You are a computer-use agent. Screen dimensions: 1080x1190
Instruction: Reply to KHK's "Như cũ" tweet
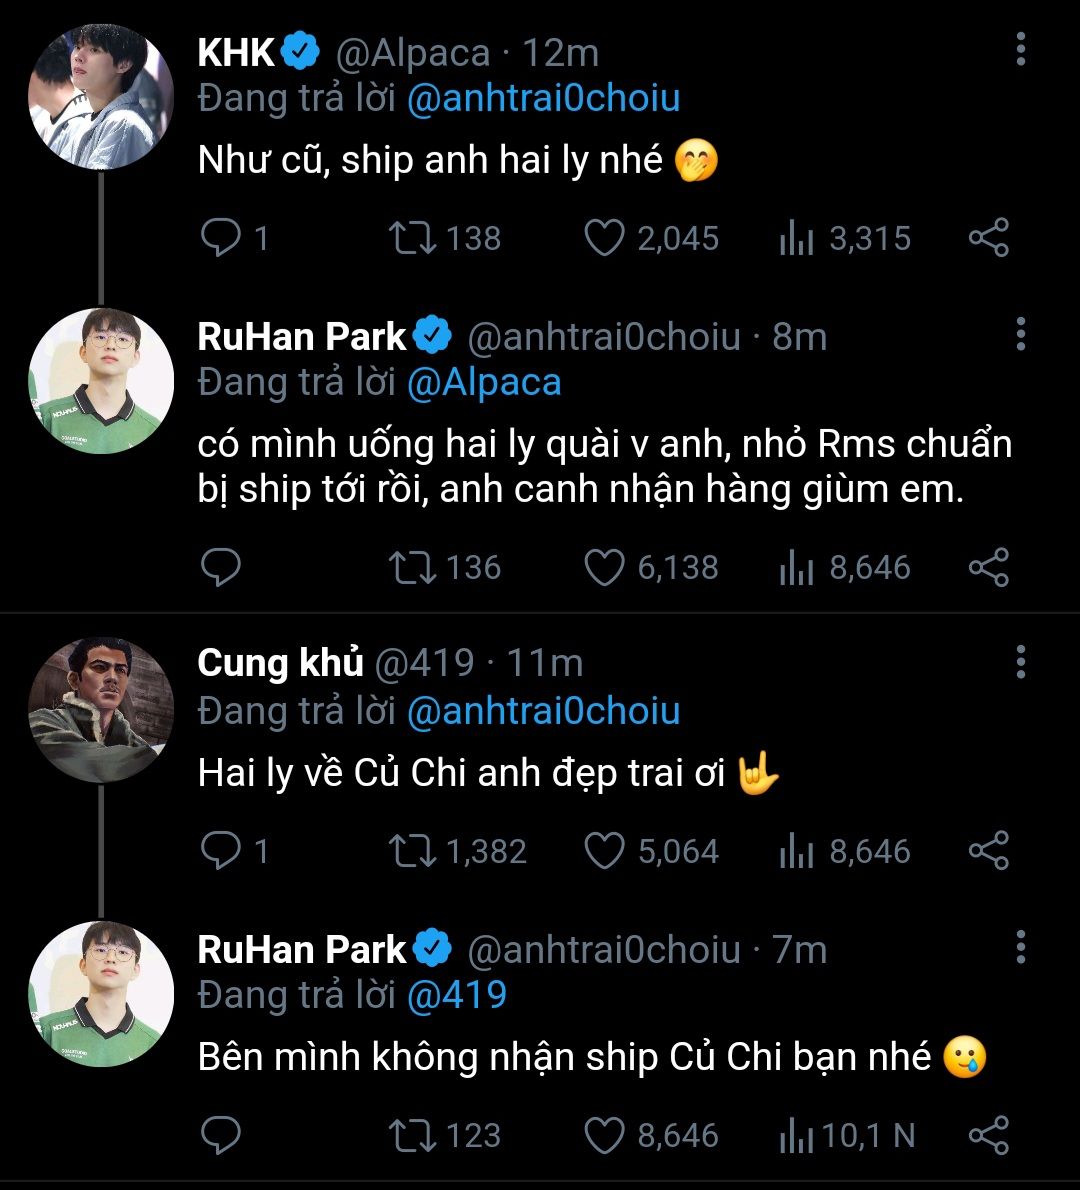tap(221, 238)
